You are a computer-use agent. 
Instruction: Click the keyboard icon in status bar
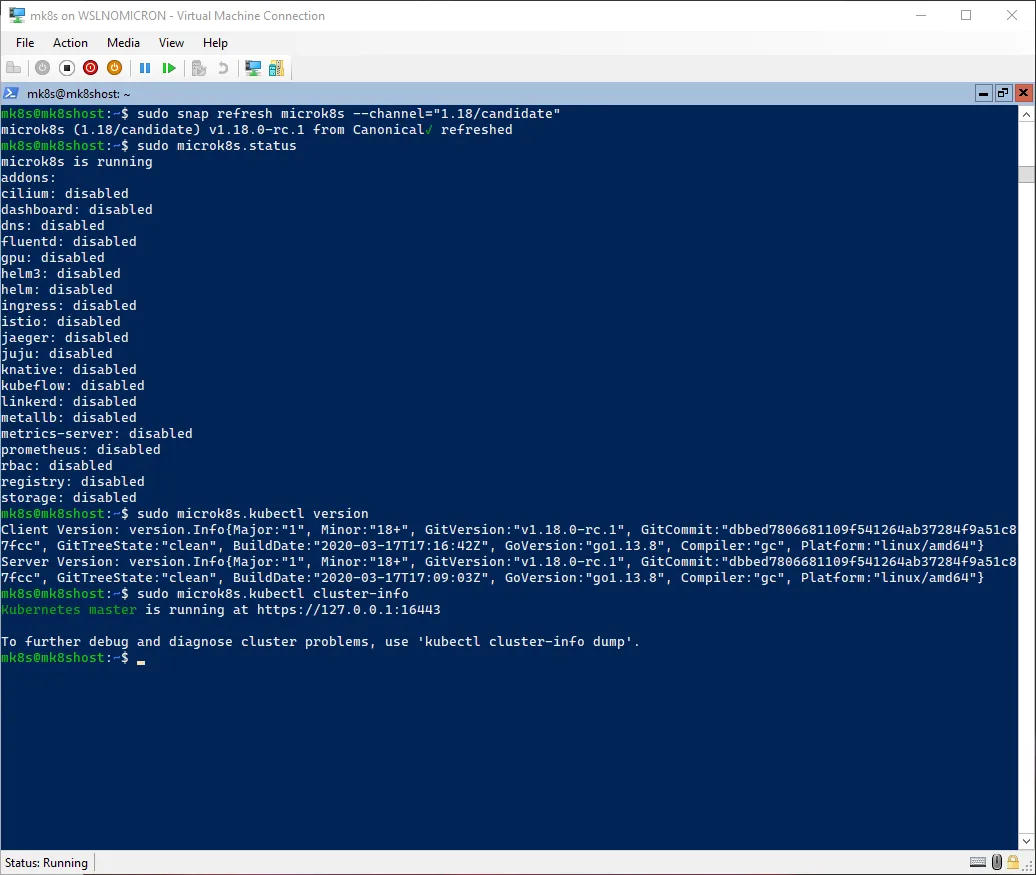[x=978, y=862]
